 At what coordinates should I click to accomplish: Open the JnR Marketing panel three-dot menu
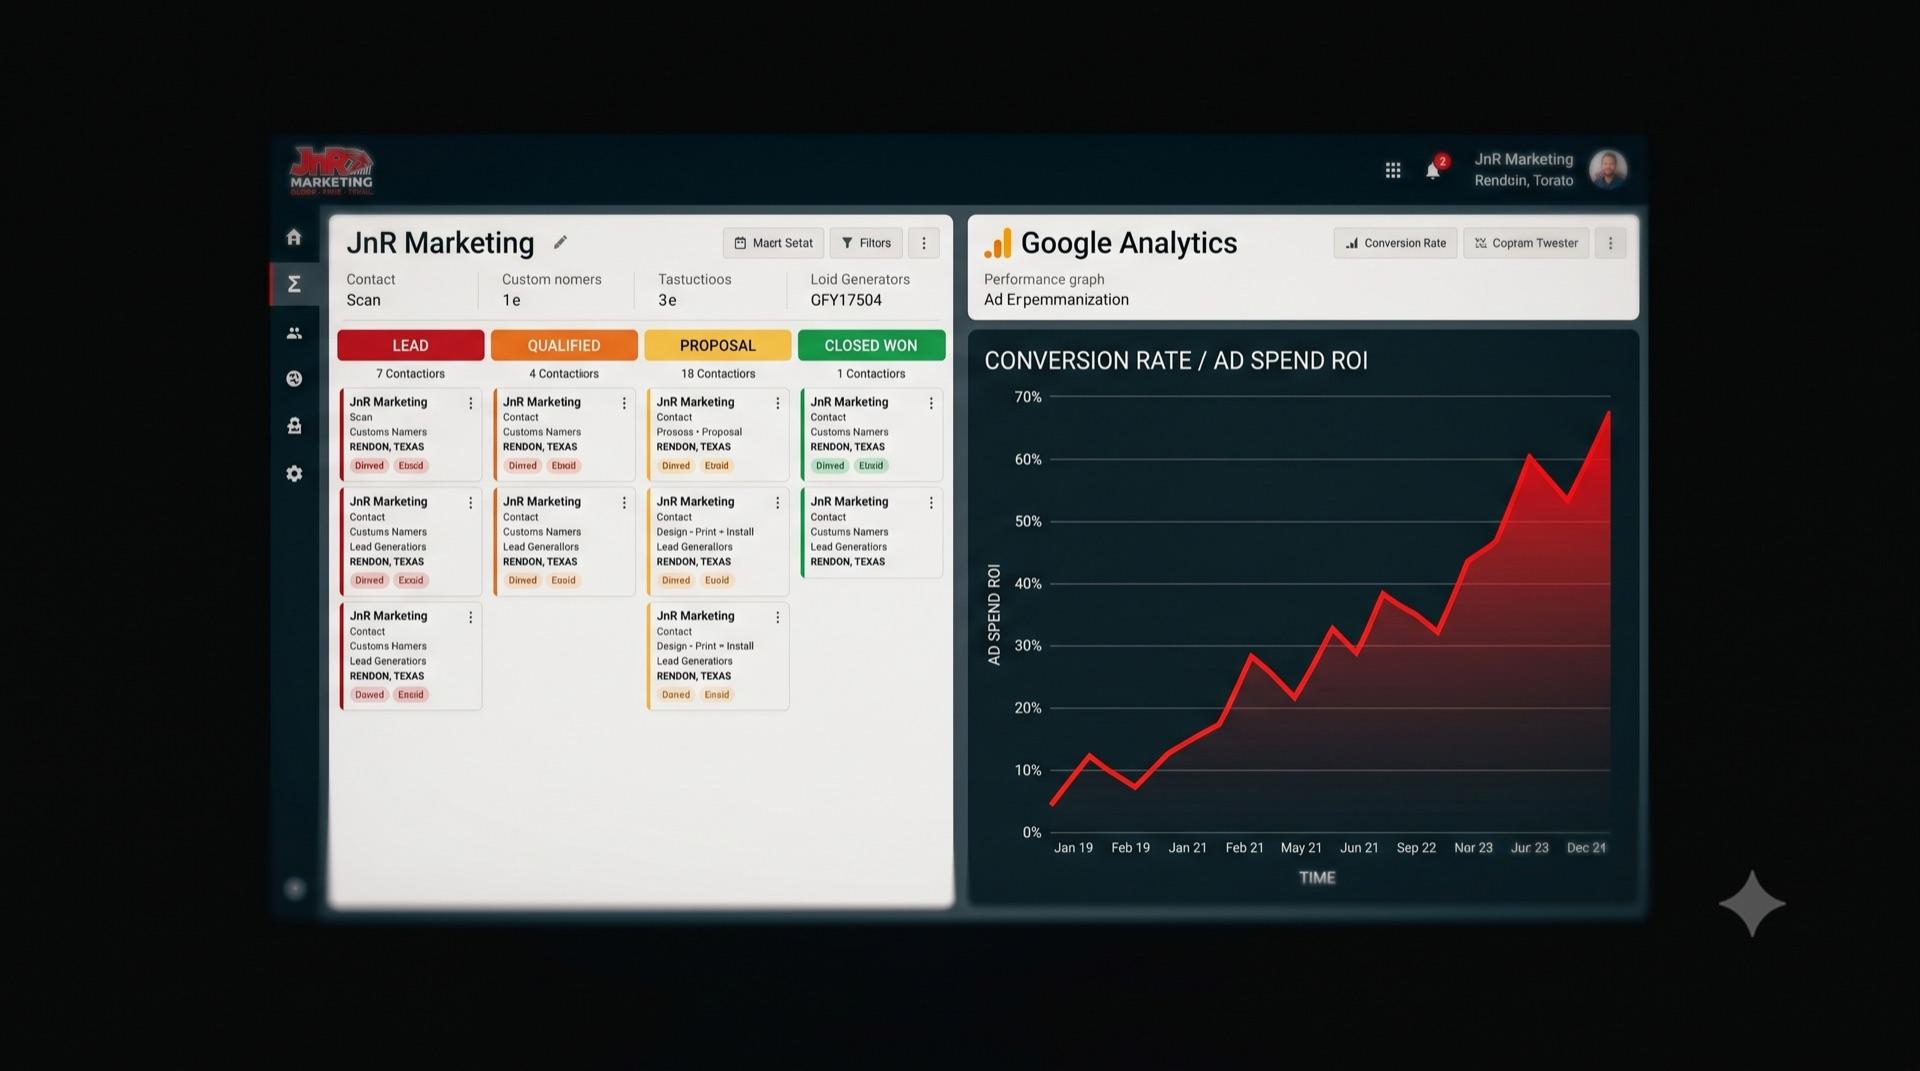pyautogui.click(x=923, y=243)
